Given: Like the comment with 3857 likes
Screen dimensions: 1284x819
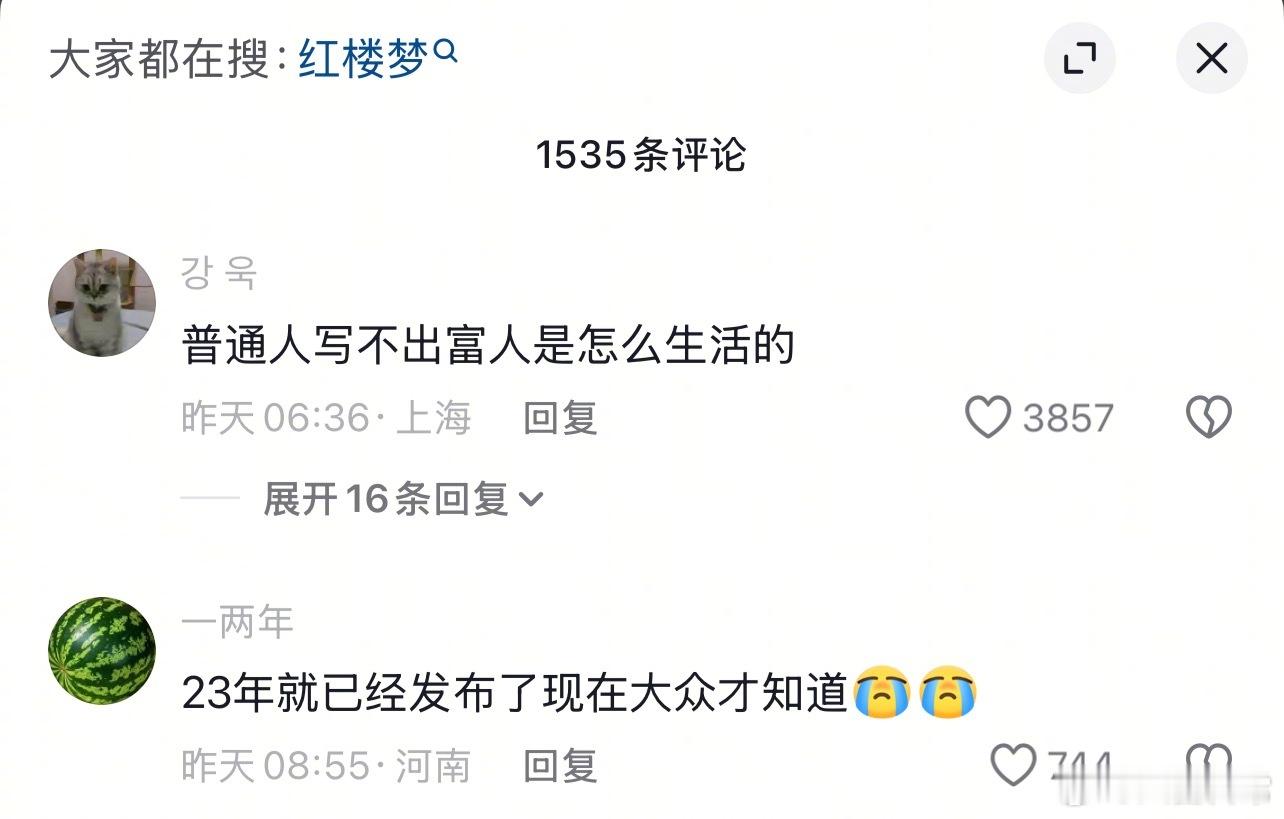Looking at the screenshot, I should [987, 418].
